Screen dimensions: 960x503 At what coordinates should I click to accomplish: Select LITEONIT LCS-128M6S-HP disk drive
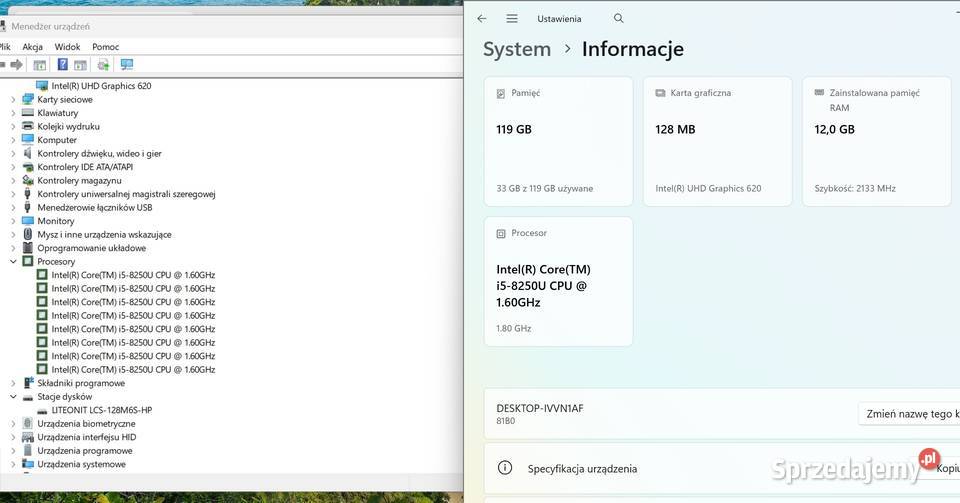point(102,410)
